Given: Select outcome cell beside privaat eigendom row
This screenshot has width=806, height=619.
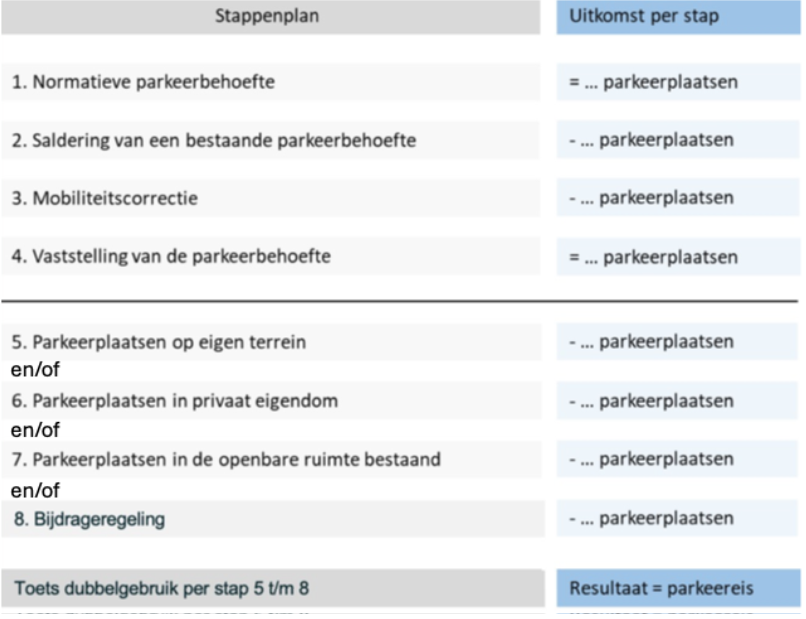Looking at the screenshot, I should 679,401.
